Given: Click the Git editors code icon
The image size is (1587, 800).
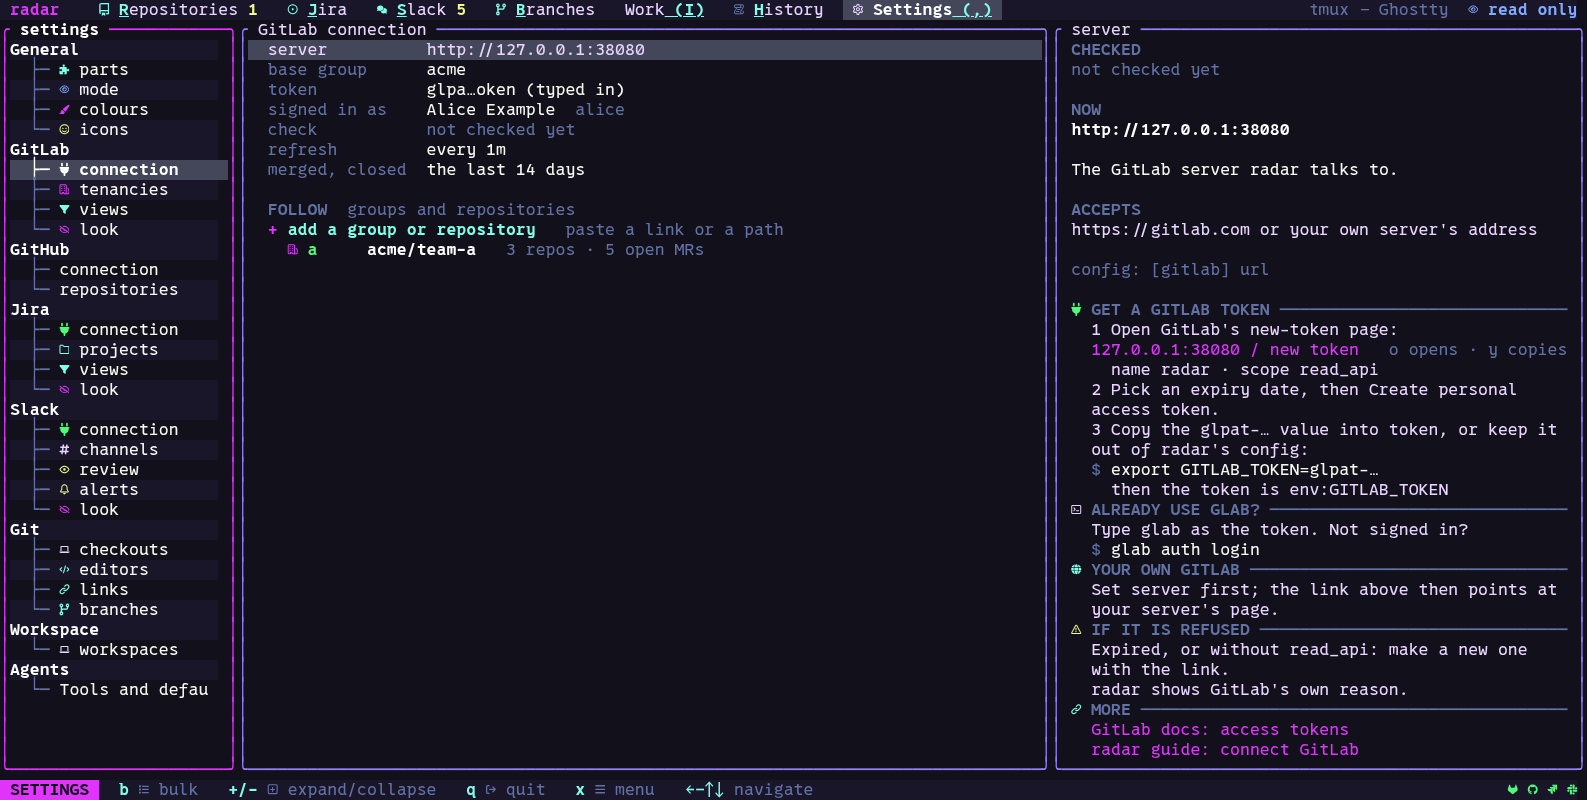Looking at the screenshot, I should pos(64,570).
